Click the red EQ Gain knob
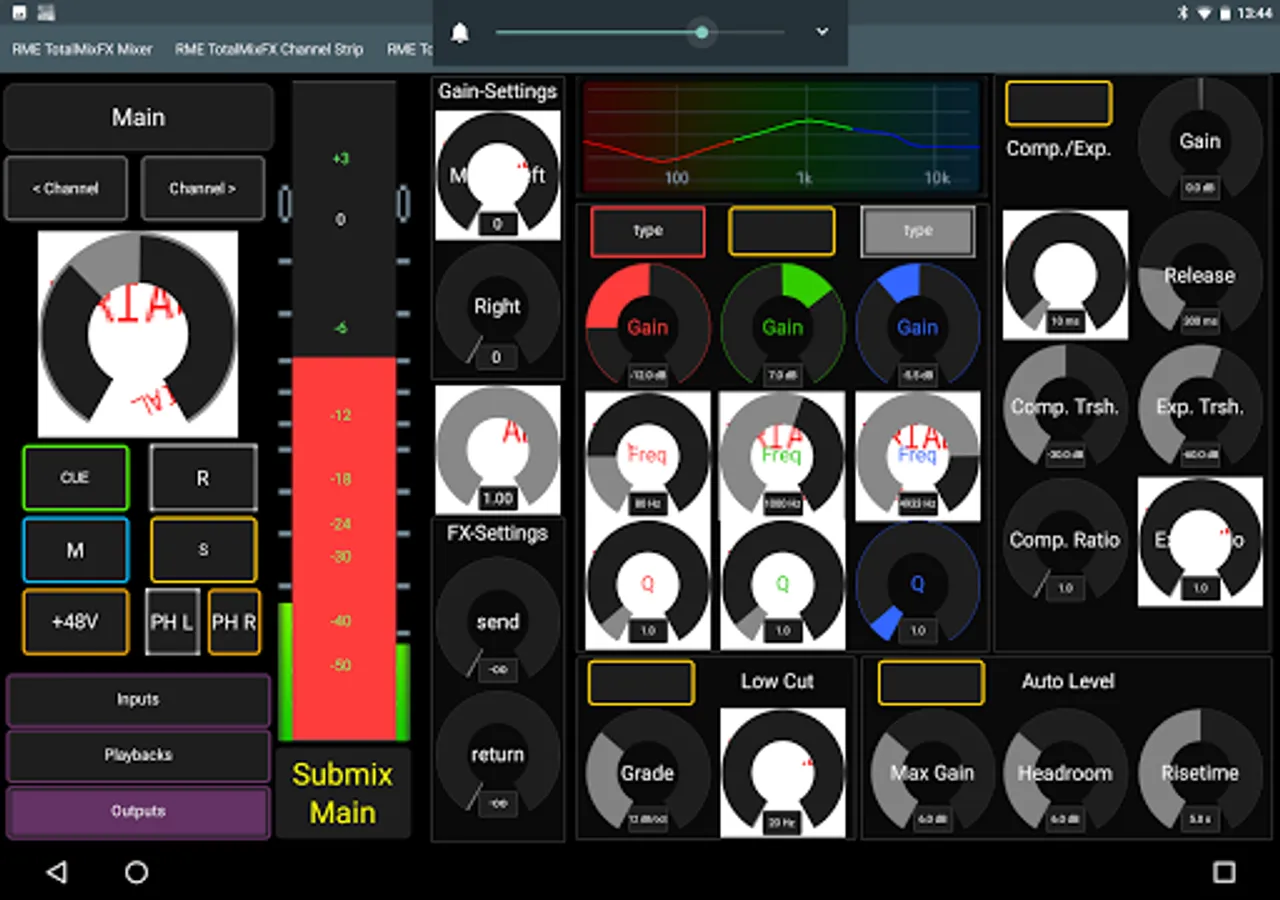 pyautogui.click(x=648, y=326)
